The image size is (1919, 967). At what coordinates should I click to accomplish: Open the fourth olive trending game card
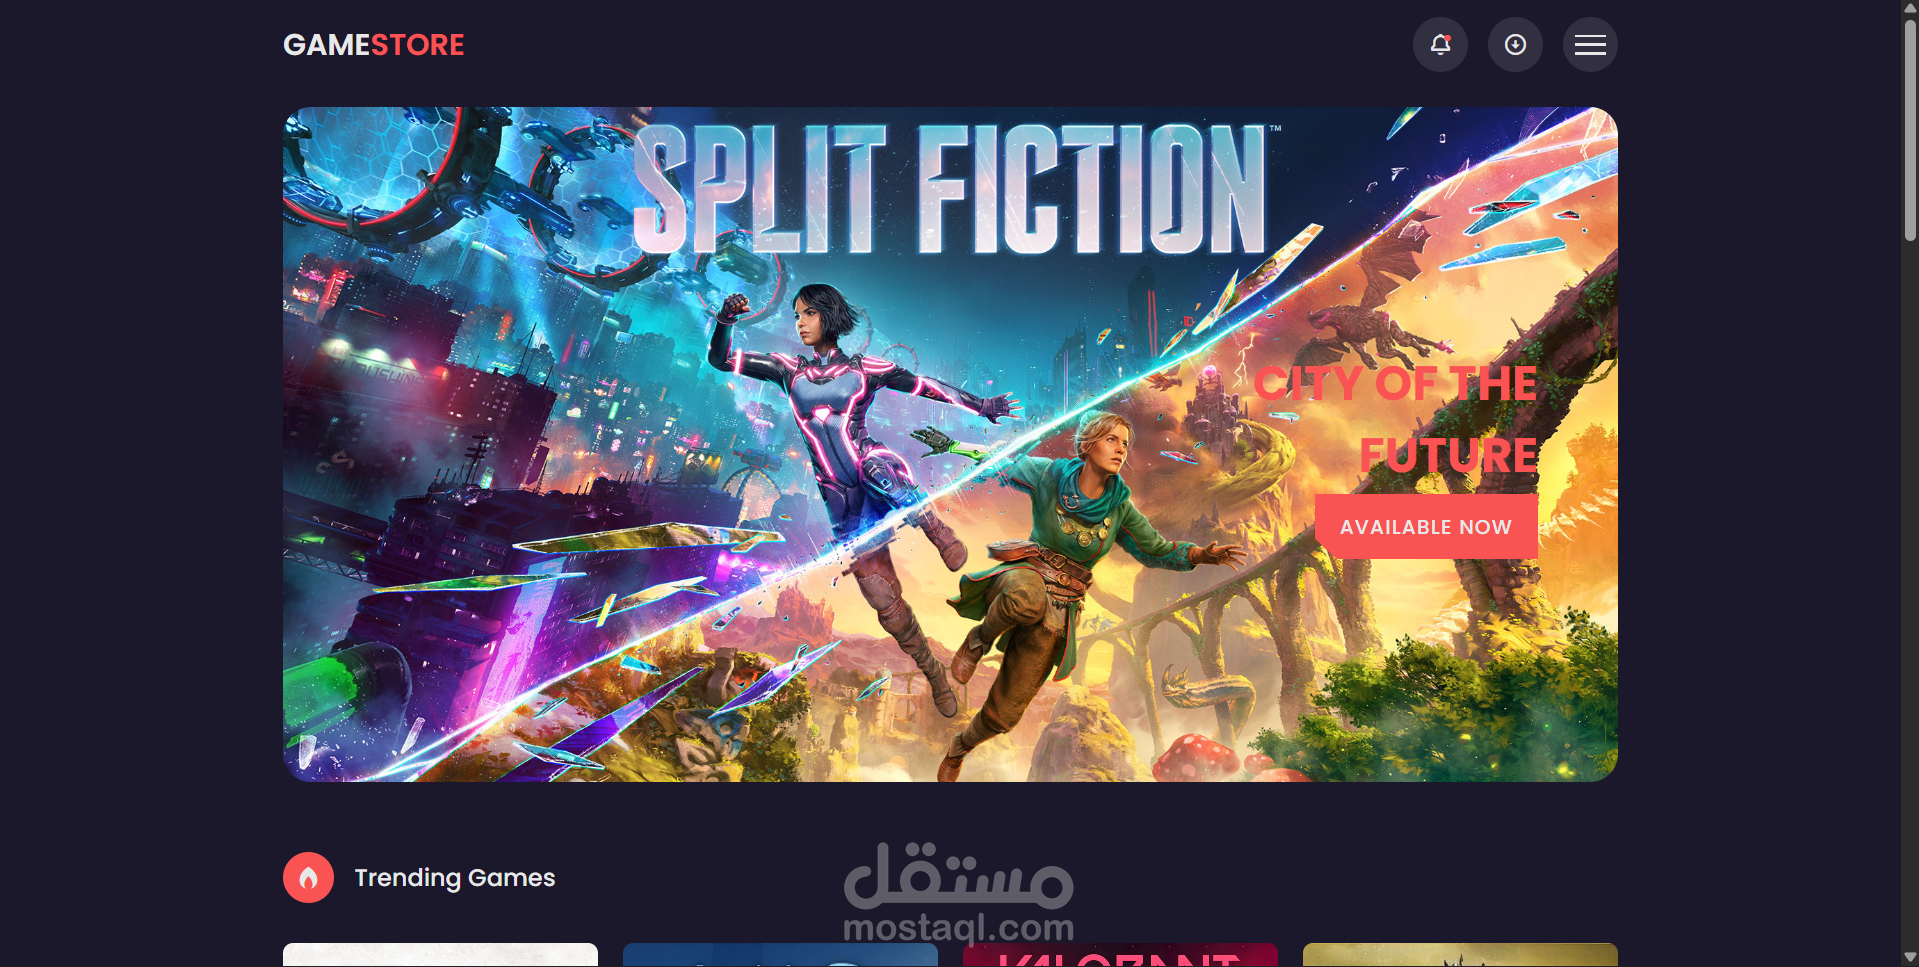pos(1460,955)
